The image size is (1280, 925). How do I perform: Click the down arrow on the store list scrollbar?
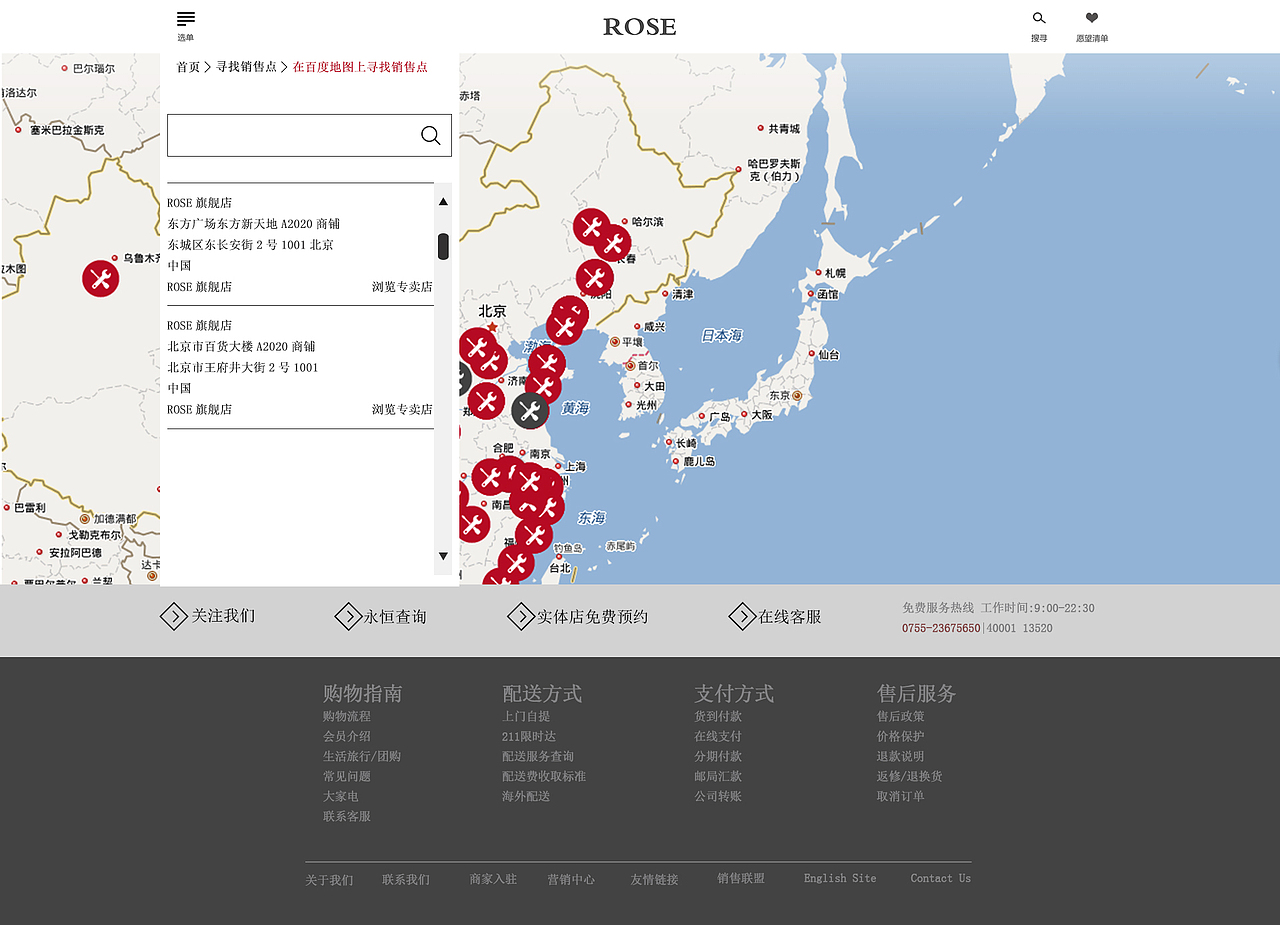coord(443,555)
